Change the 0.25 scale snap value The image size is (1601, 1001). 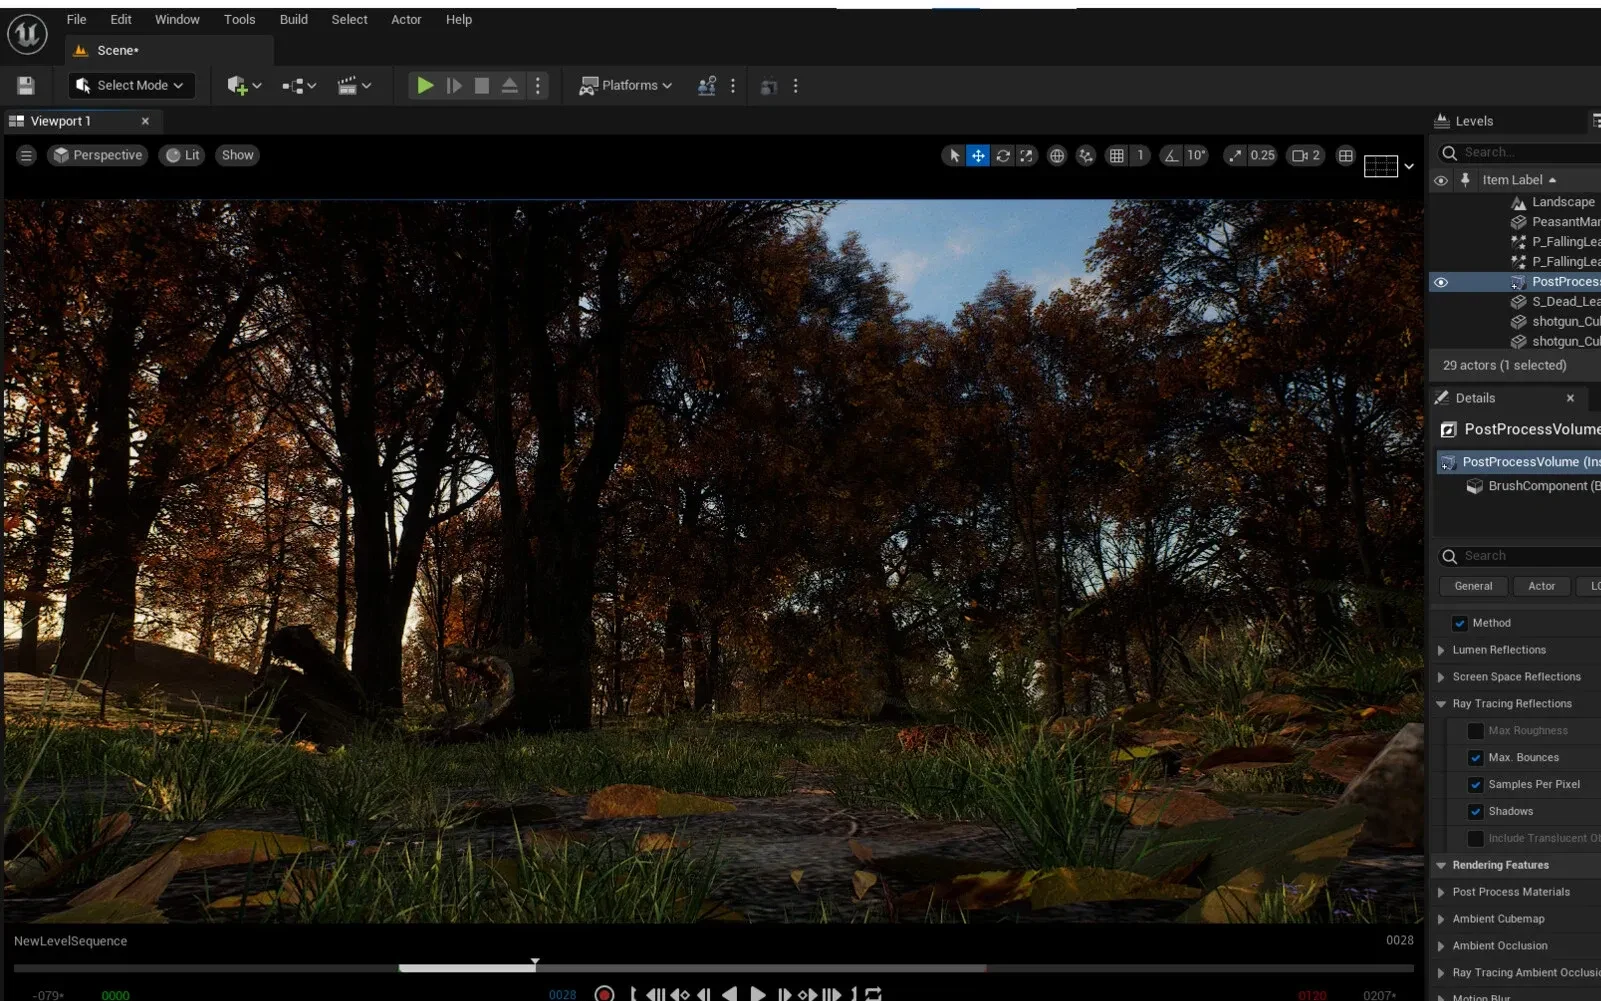pyautogui.click(x=1263, y=155)
